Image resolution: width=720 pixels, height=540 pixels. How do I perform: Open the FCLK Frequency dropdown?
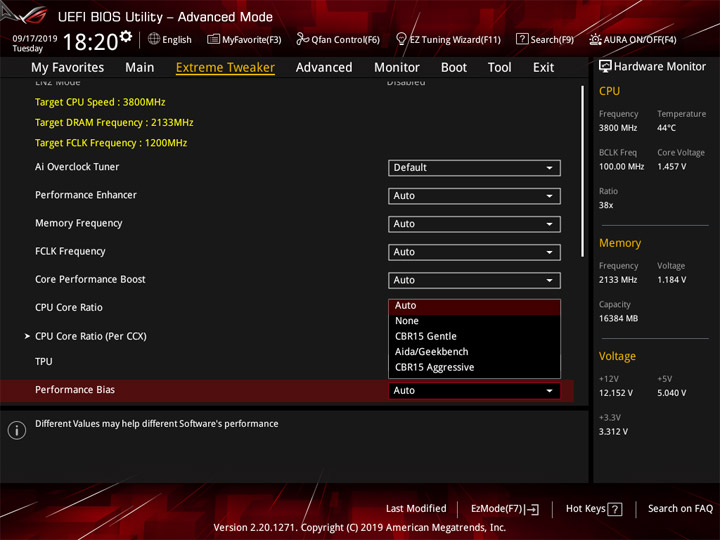474,252
